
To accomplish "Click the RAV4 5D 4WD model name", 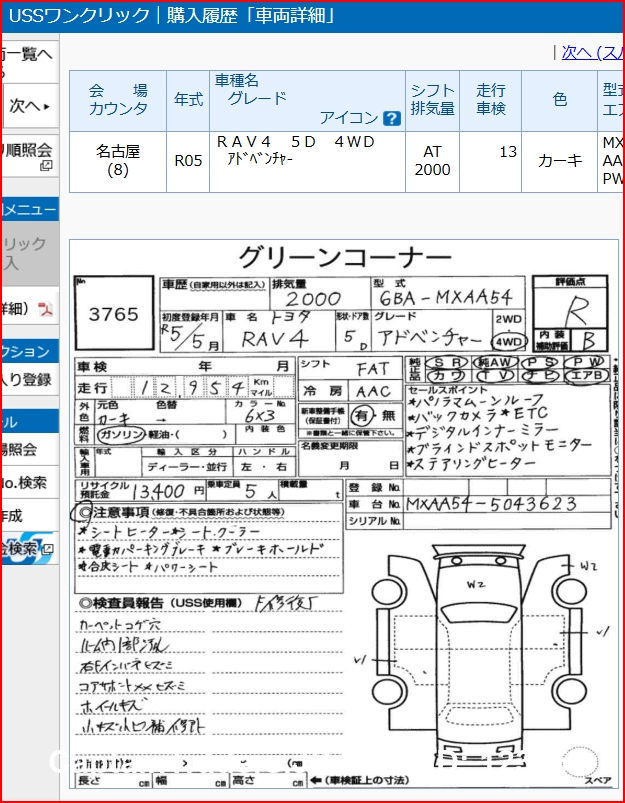I will [296, 142].
